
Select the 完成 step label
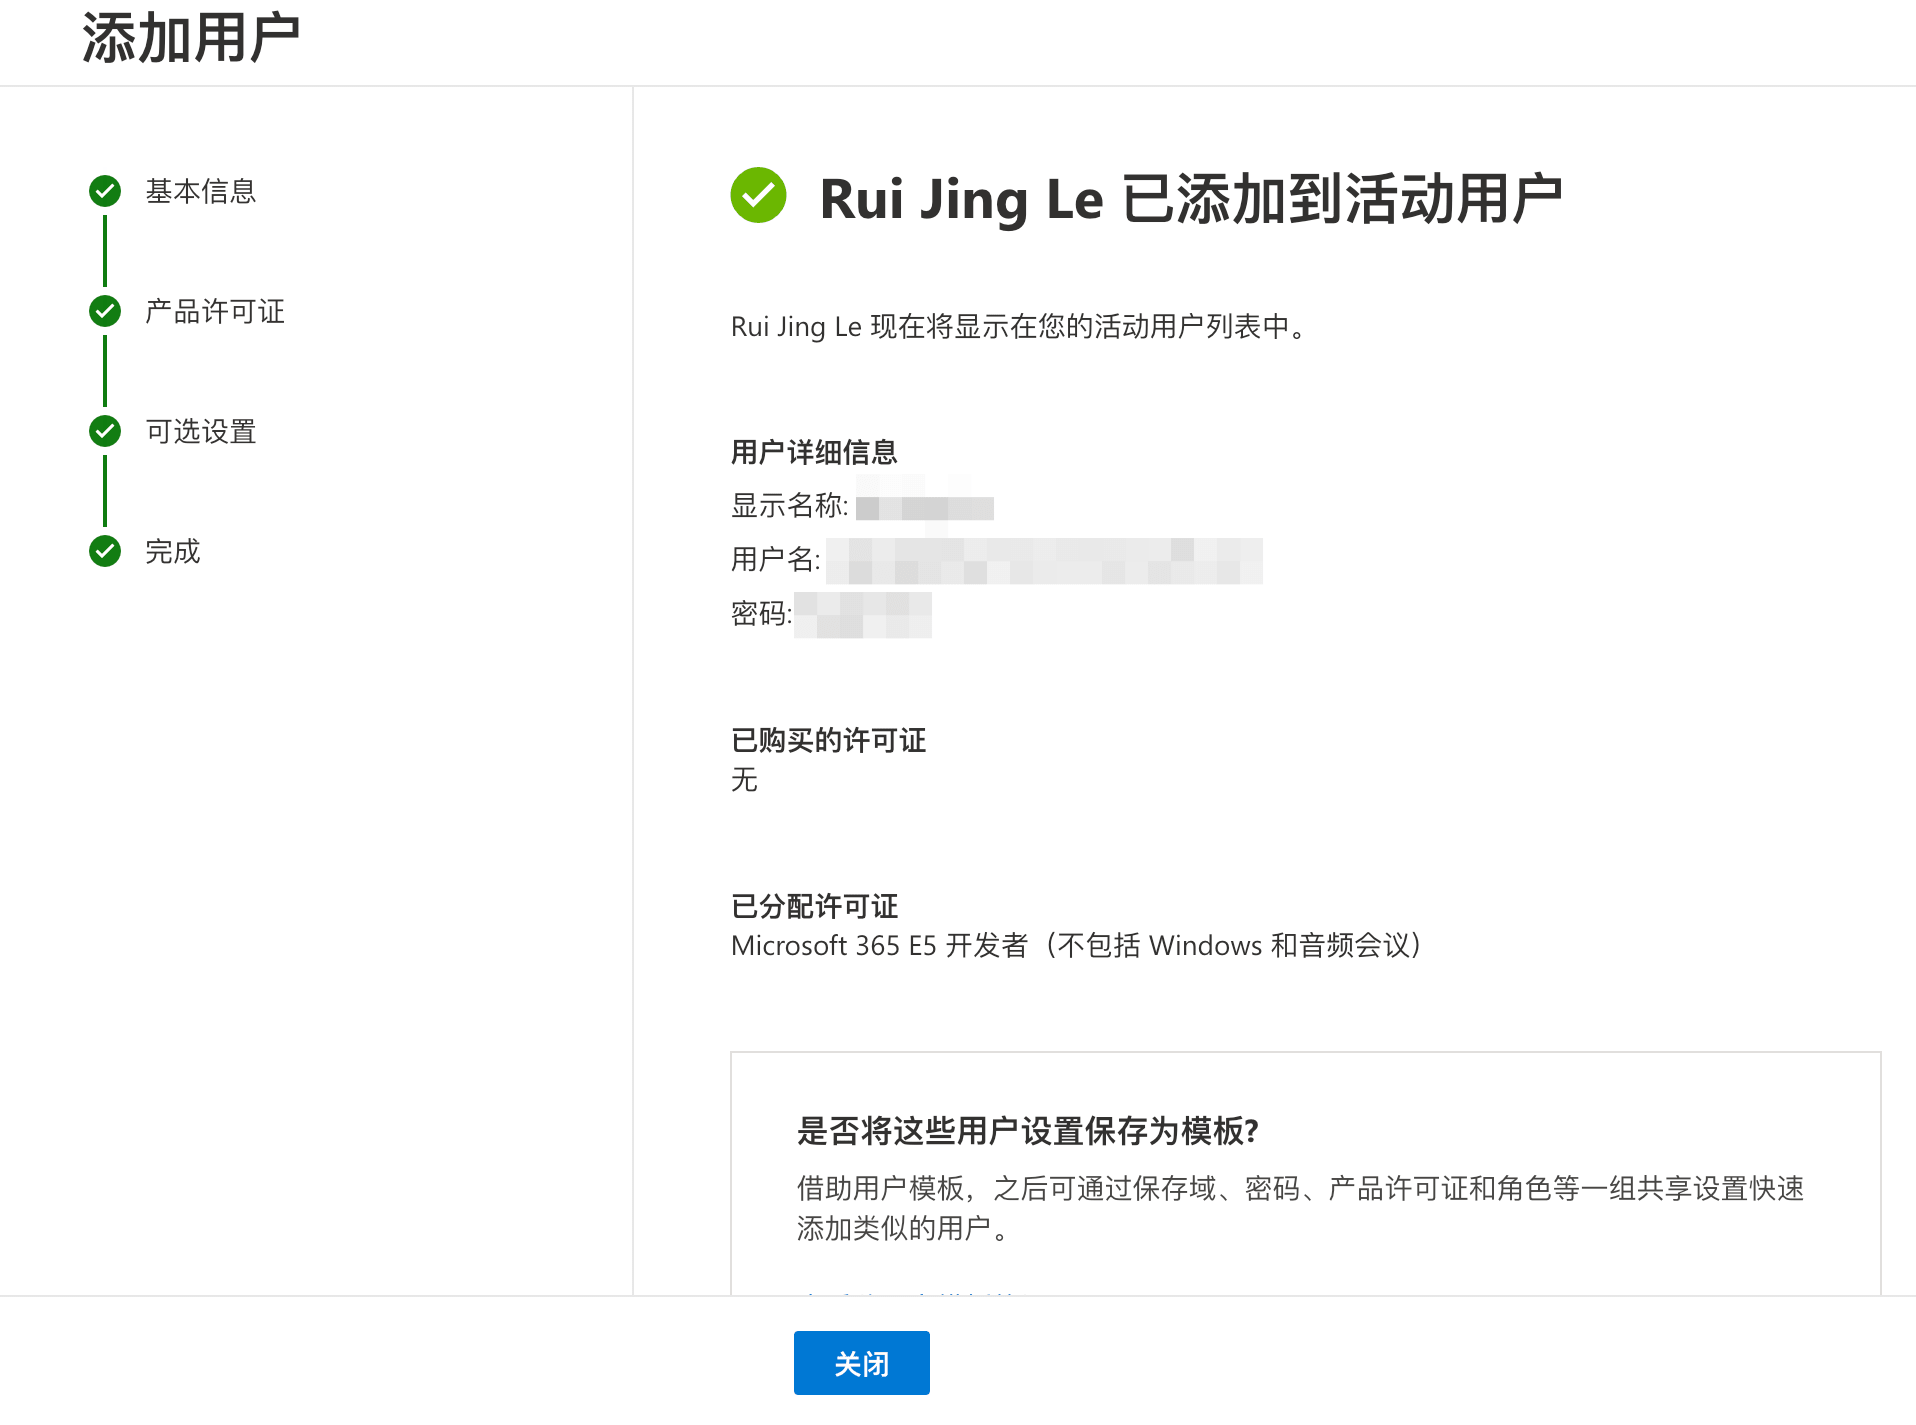coord(173,551)
